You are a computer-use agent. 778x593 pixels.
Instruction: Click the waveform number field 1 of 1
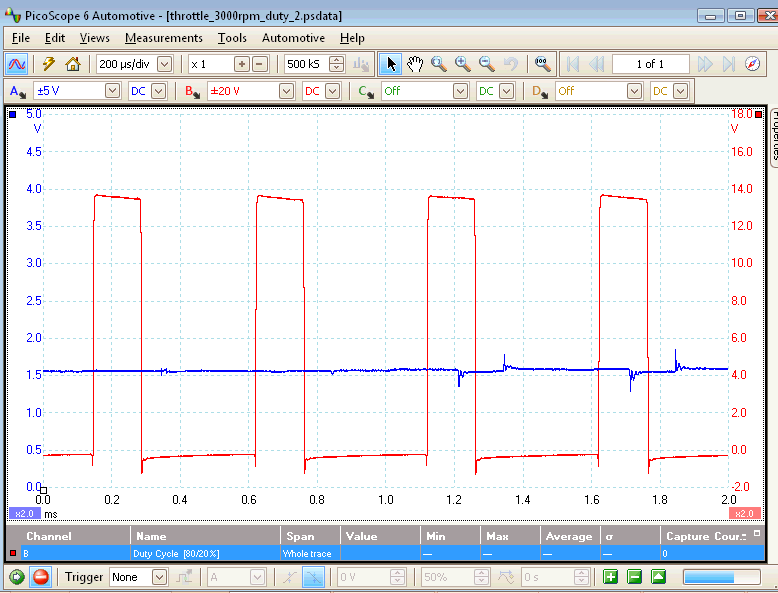tap(651, 64)
